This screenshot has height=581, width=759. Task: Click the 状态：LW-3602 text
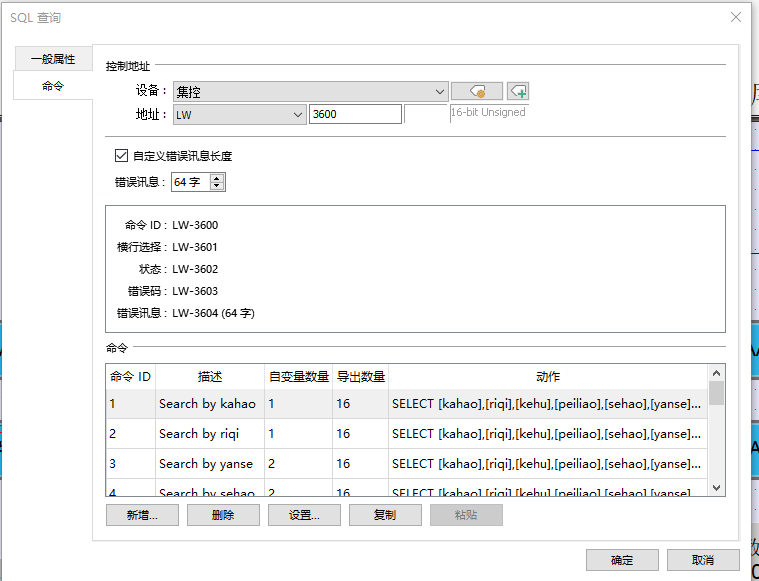coord(178,269)
